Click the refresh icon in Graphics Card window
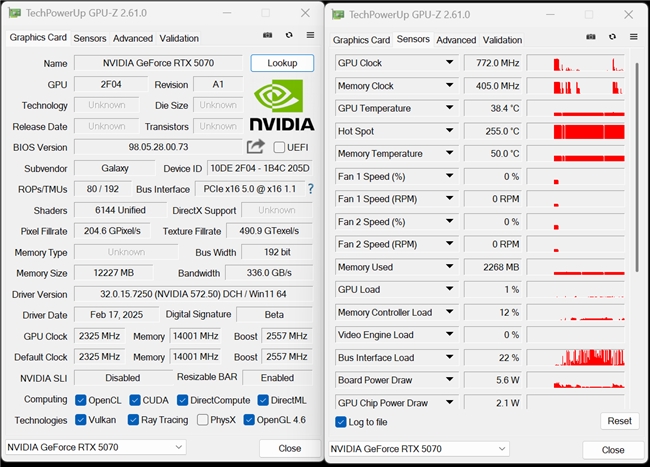The image size is (650, 467). tap(289, 37)
